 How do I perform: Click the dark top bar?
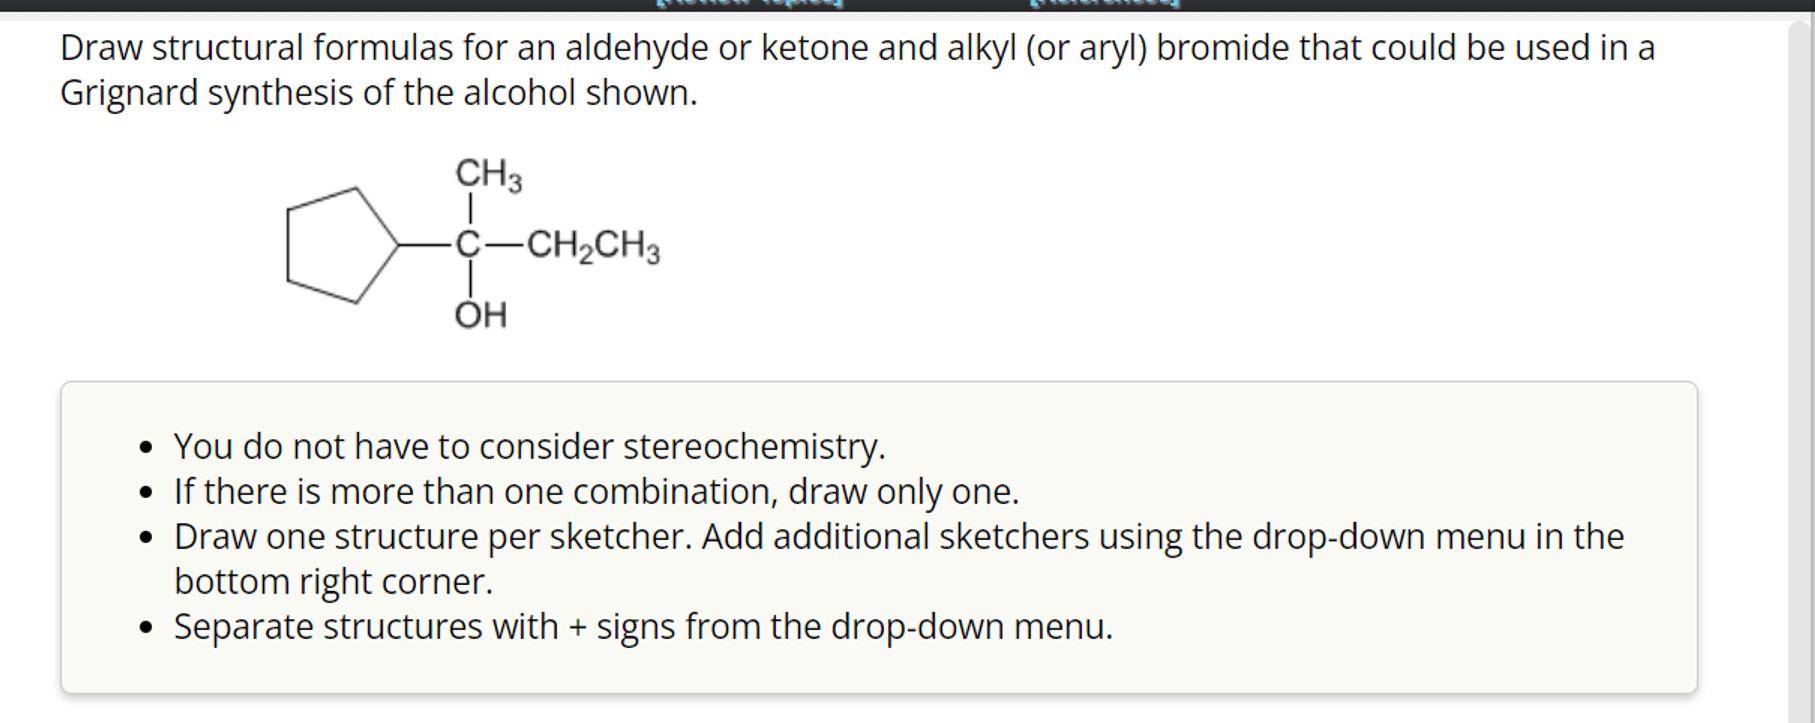point(400,6)
